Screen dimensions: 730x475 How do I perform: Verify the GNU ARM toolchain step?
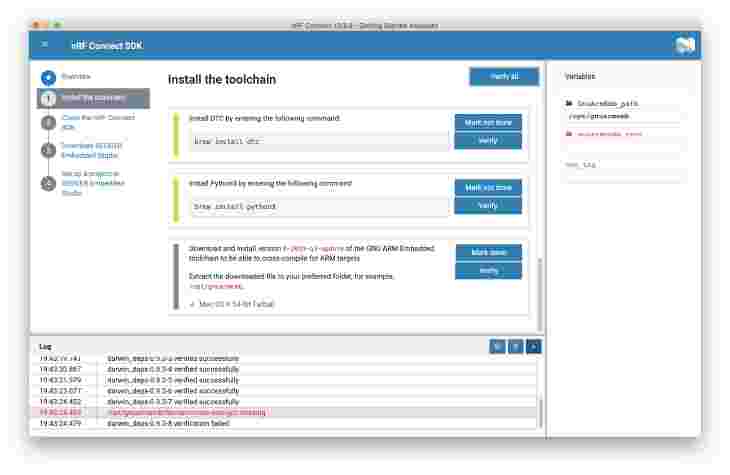click(x=488, y=271)
